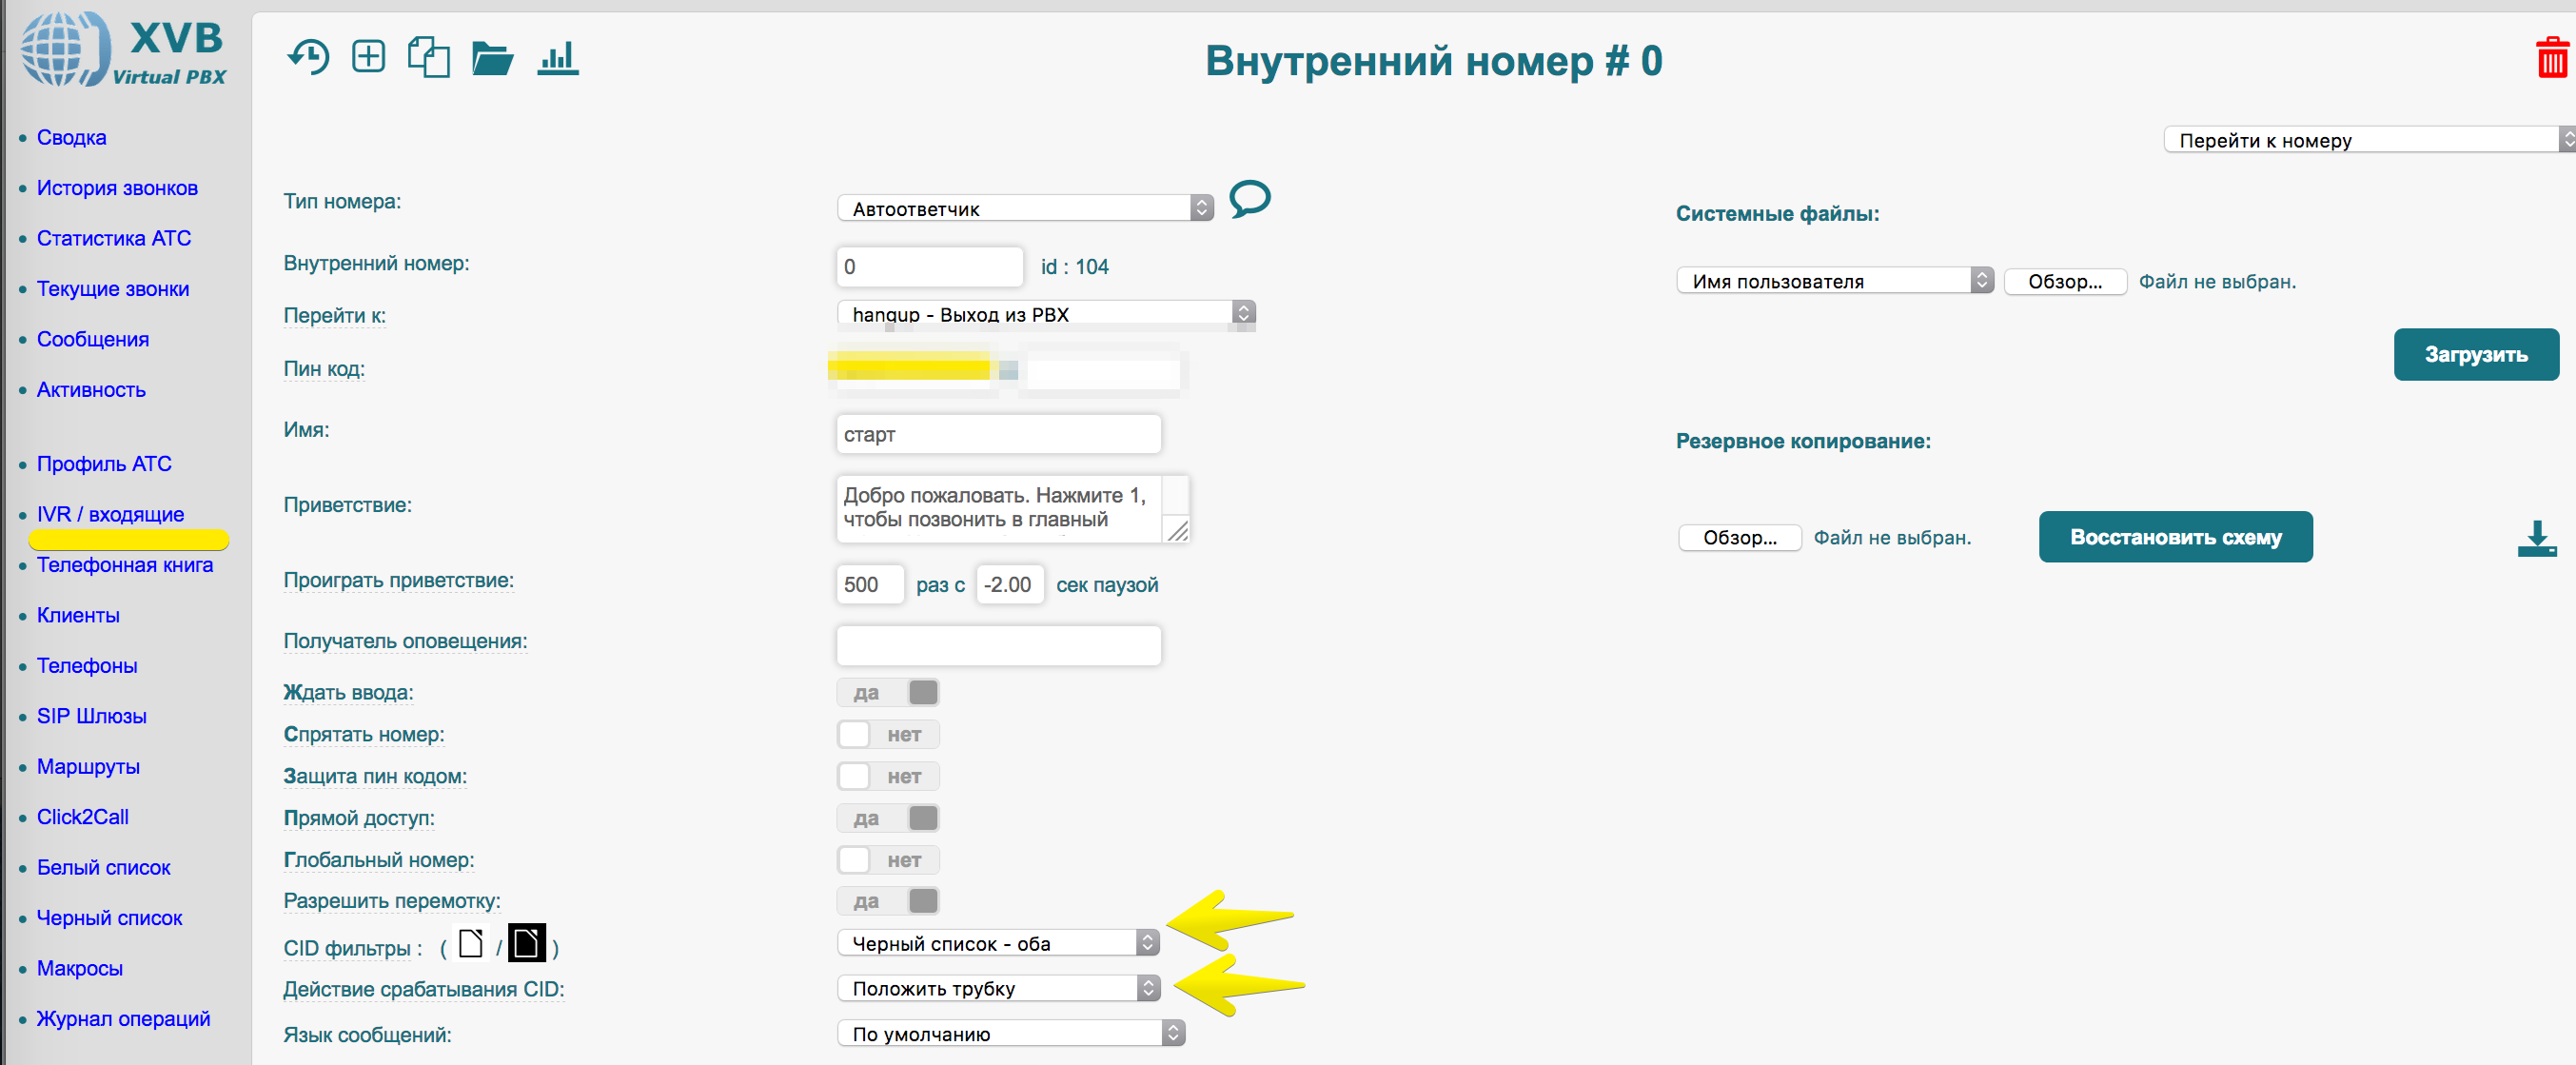
Task: Delete number with red trash icon
Action: coord(2551,58)
